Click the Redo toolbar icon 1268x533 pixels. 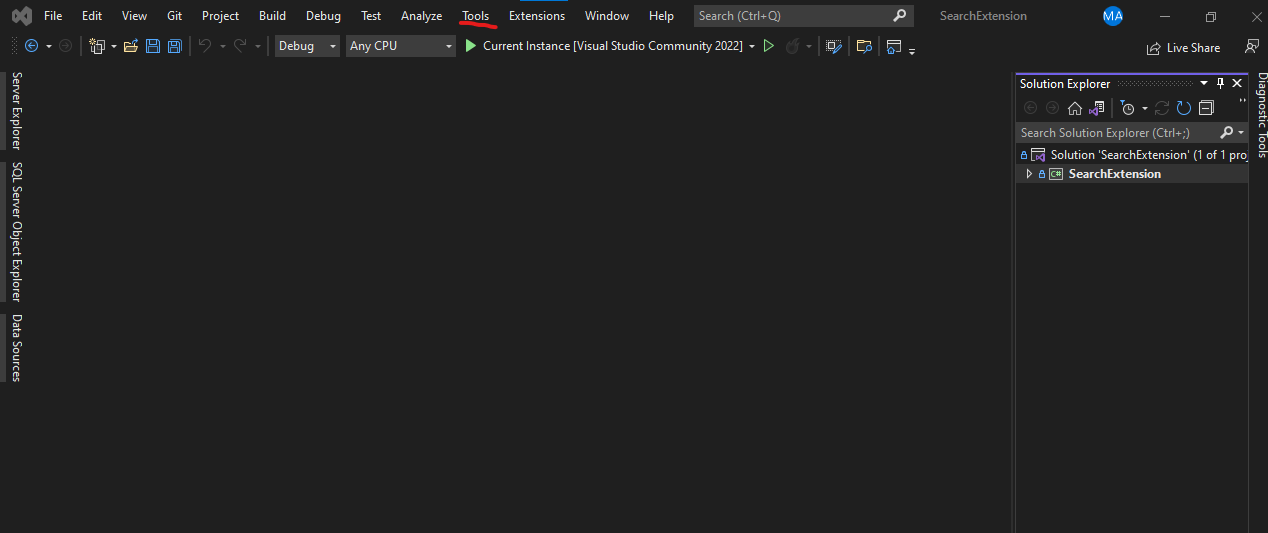coord(240,46)
